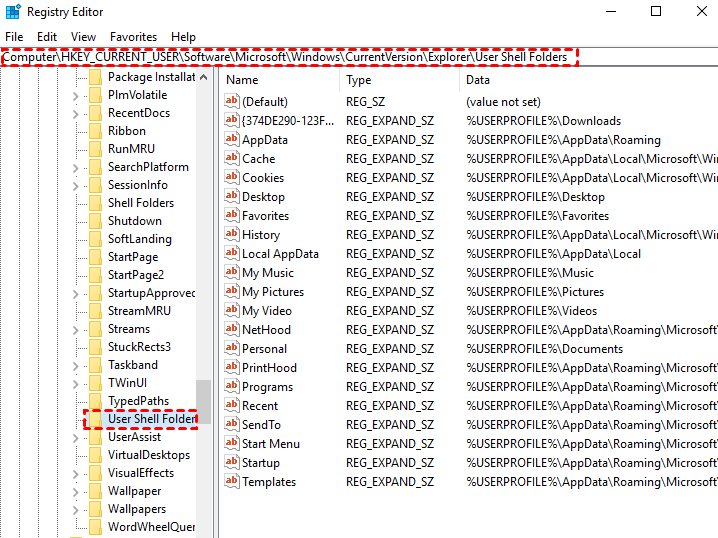This screenshot has height=538, width=718.
Task: Expand the SearchPlatform key
Action: pos(76,168)
